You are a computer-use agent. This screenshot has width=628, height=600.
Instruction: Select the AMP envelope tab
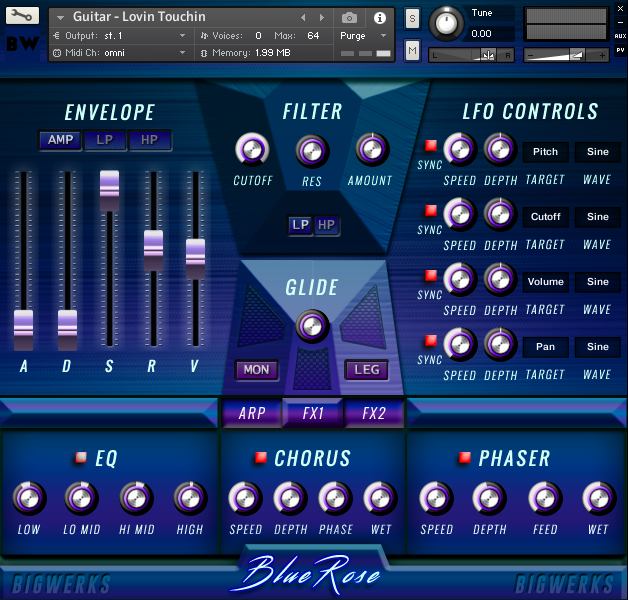tap(60, 140)
